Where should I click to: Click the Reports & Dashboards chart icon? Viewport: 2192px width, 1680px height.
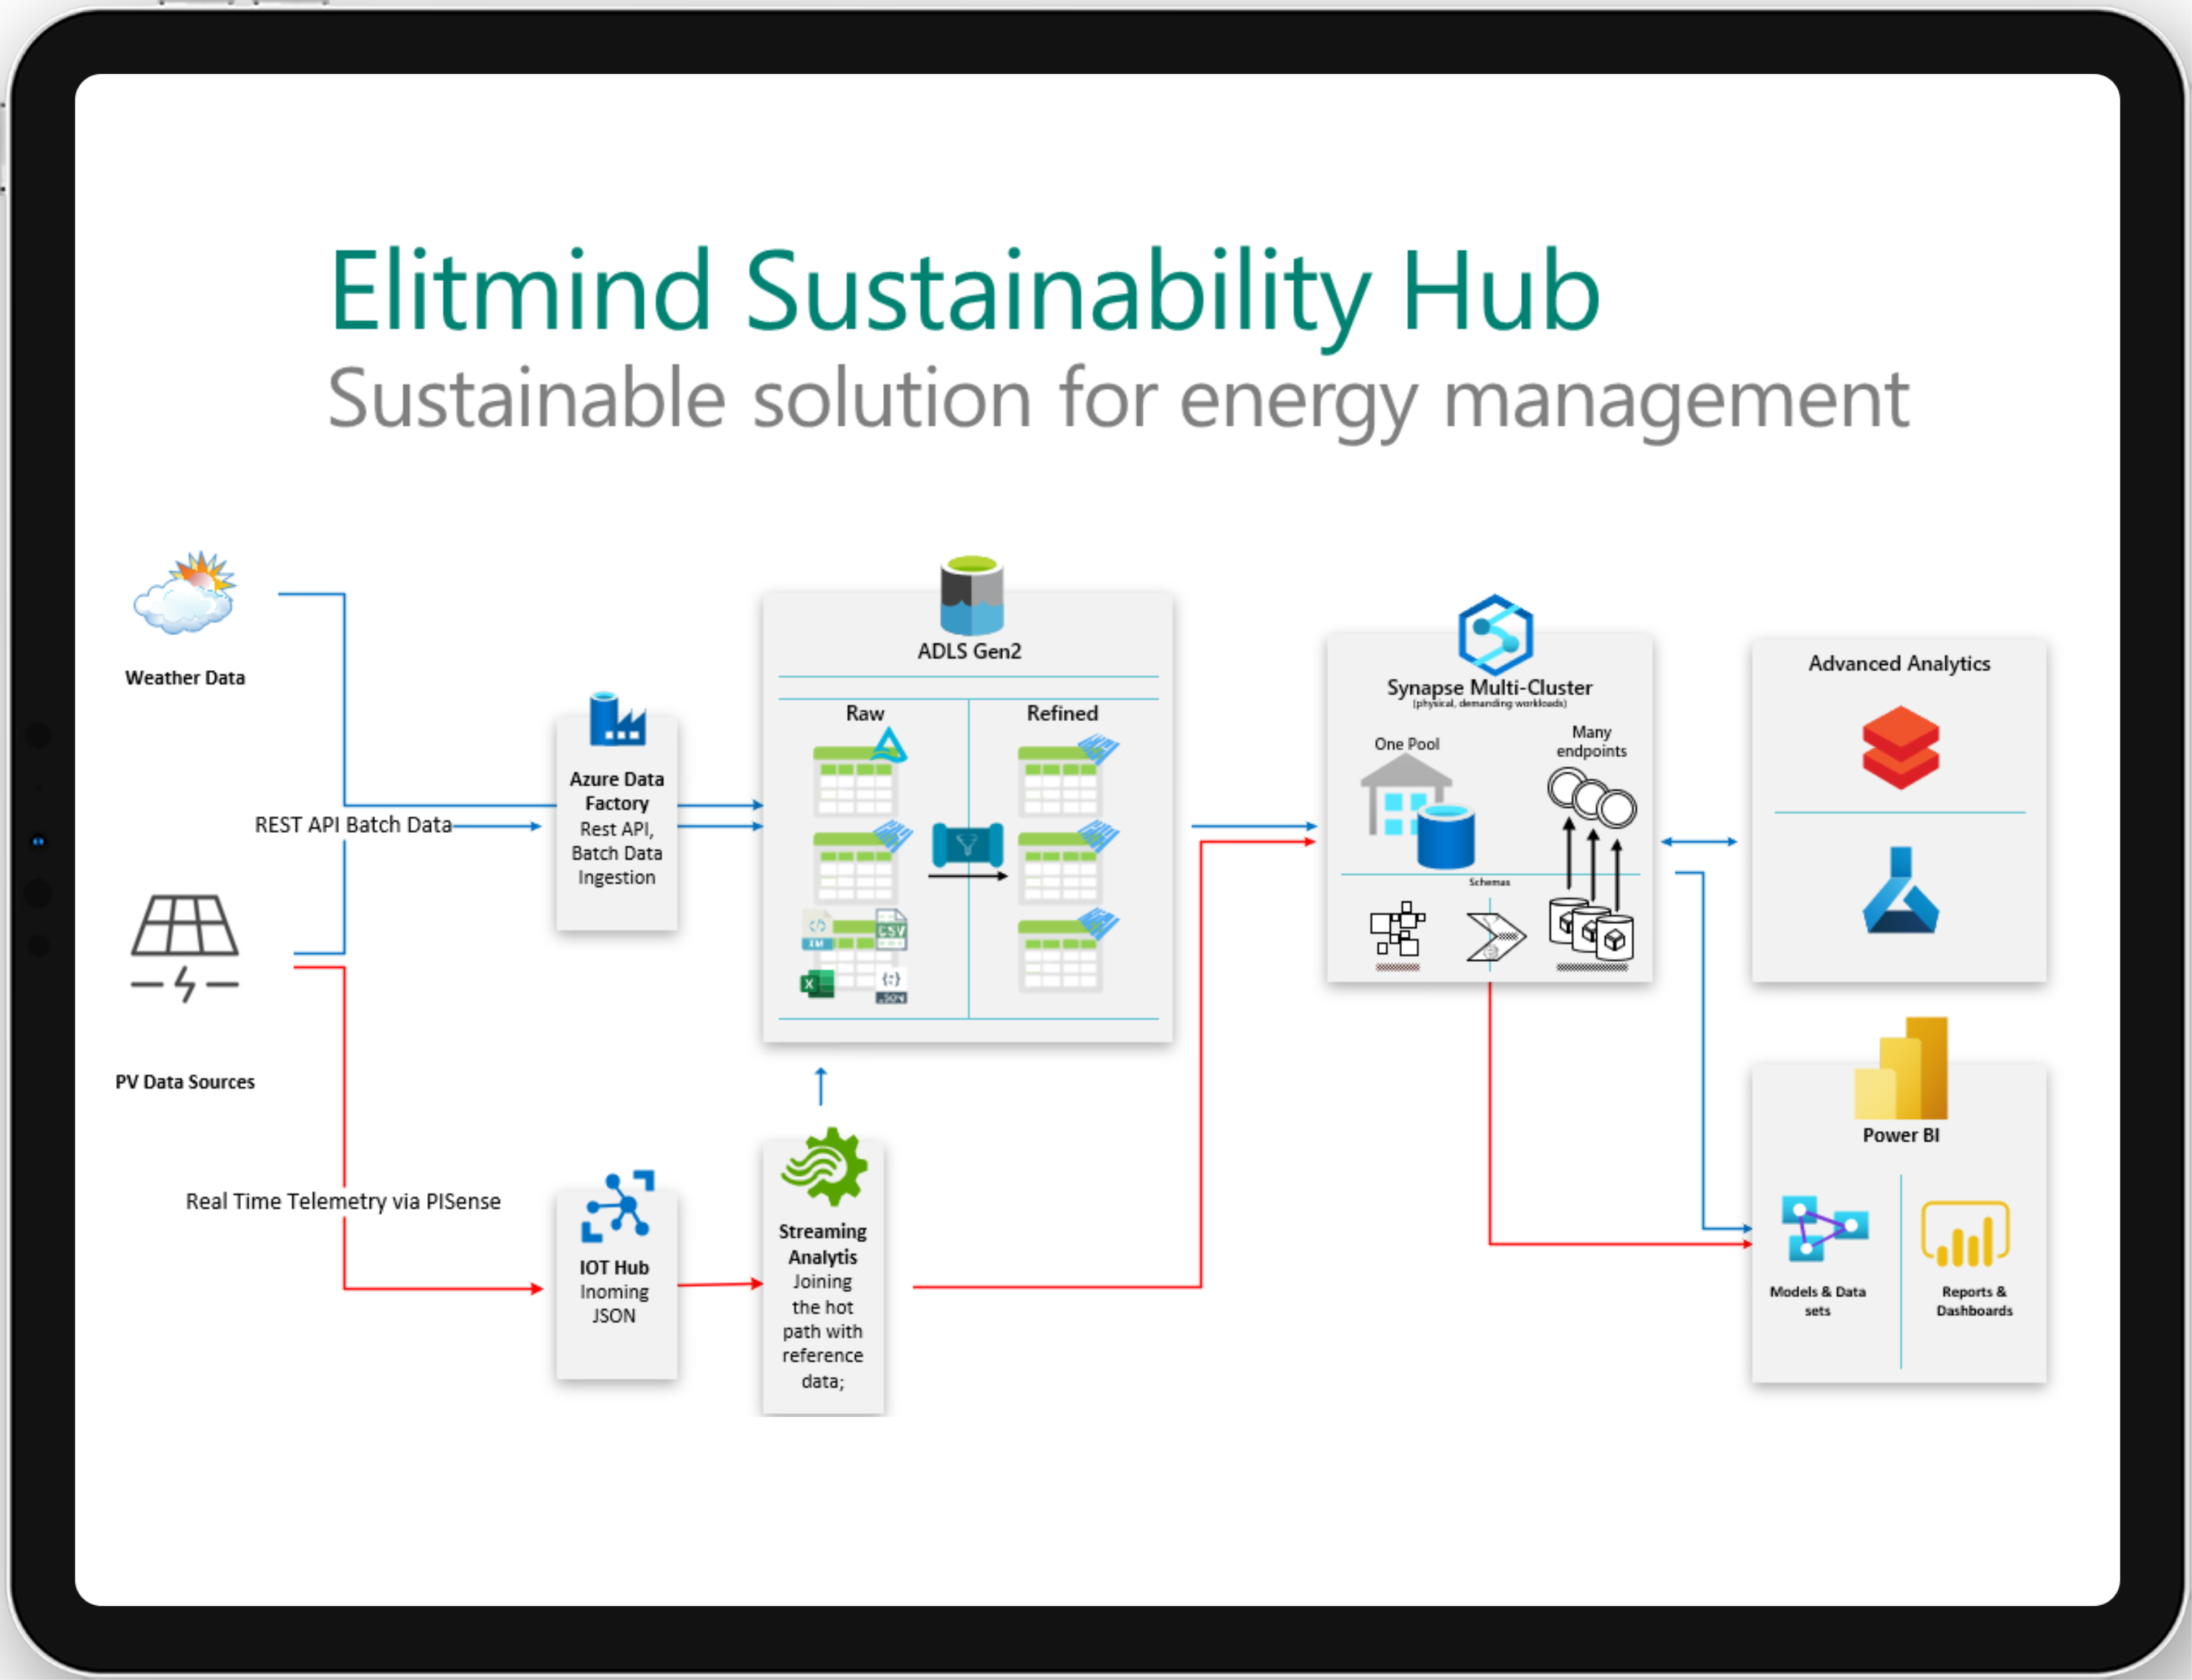1965,1234
